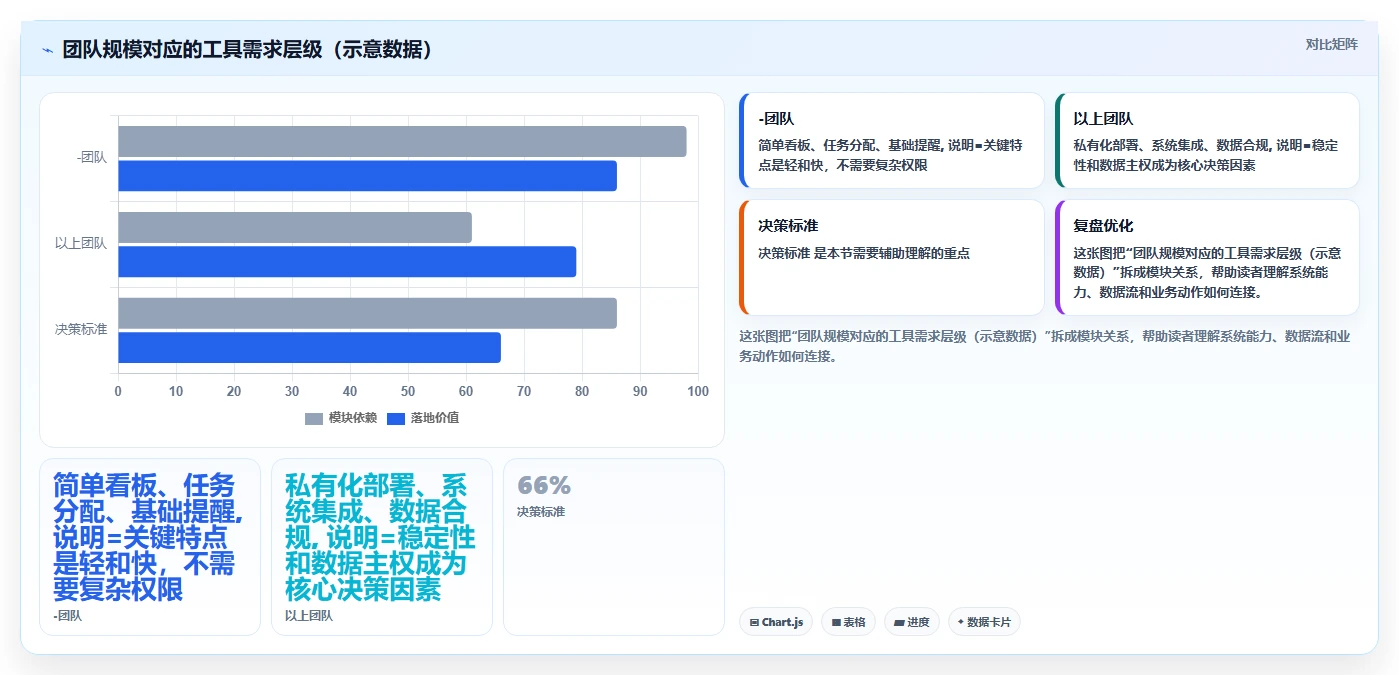The image size is (1399, 675).
Task: Click the 66% value text
Action: coord(544,486)
